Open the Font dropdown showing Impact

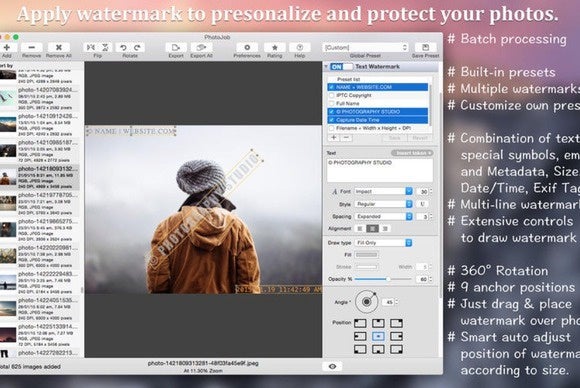pos(383,191)
